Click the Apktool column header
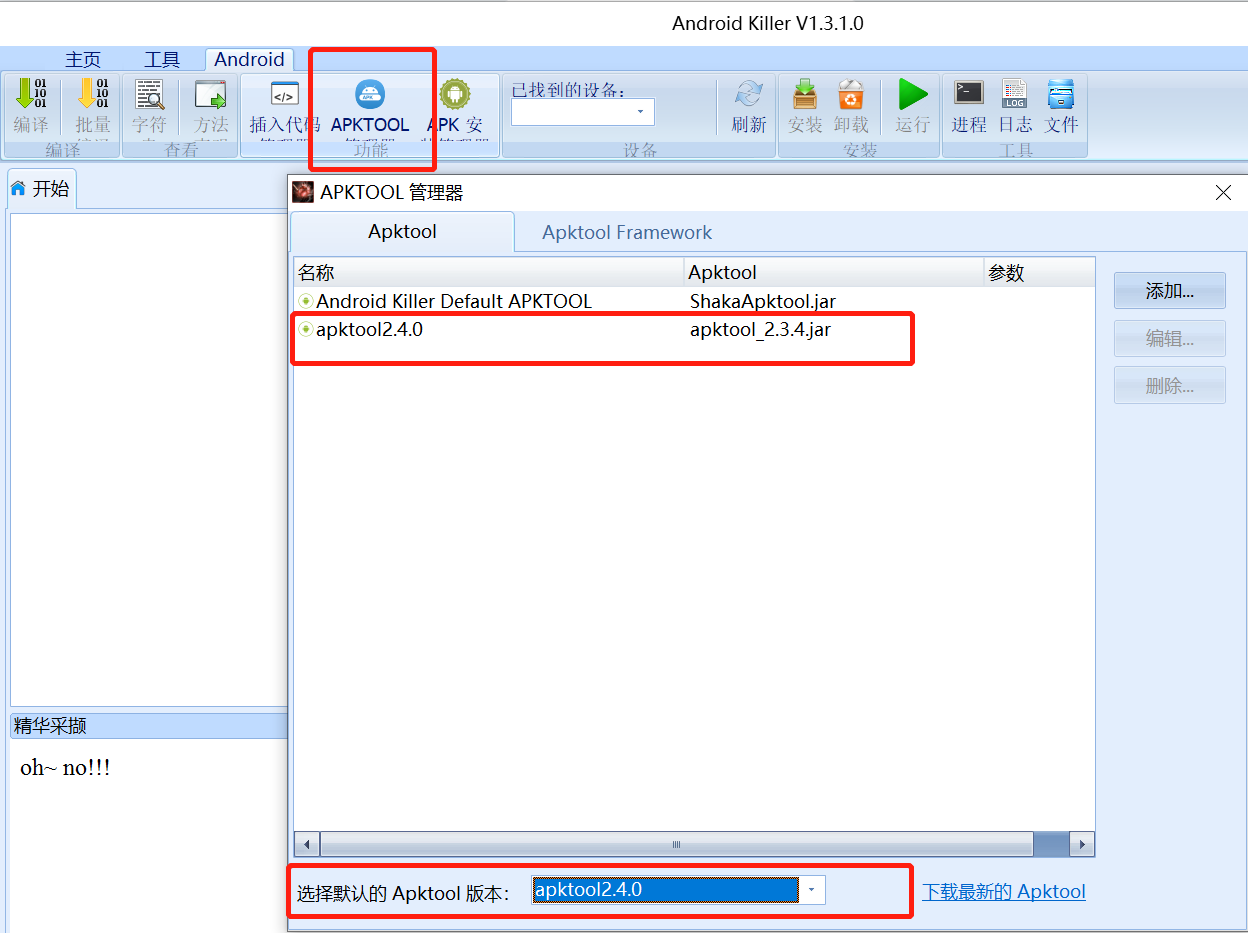The height and width of the screenshot is (933, 1248). (834, 273)
